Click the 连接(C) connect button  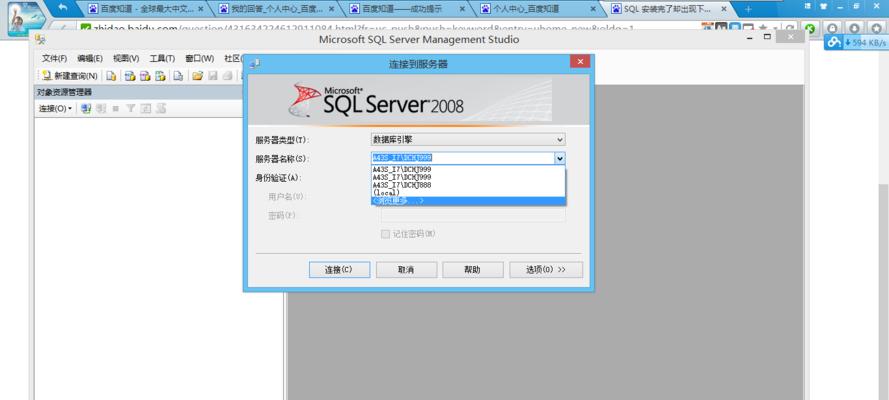coord(339,270)
